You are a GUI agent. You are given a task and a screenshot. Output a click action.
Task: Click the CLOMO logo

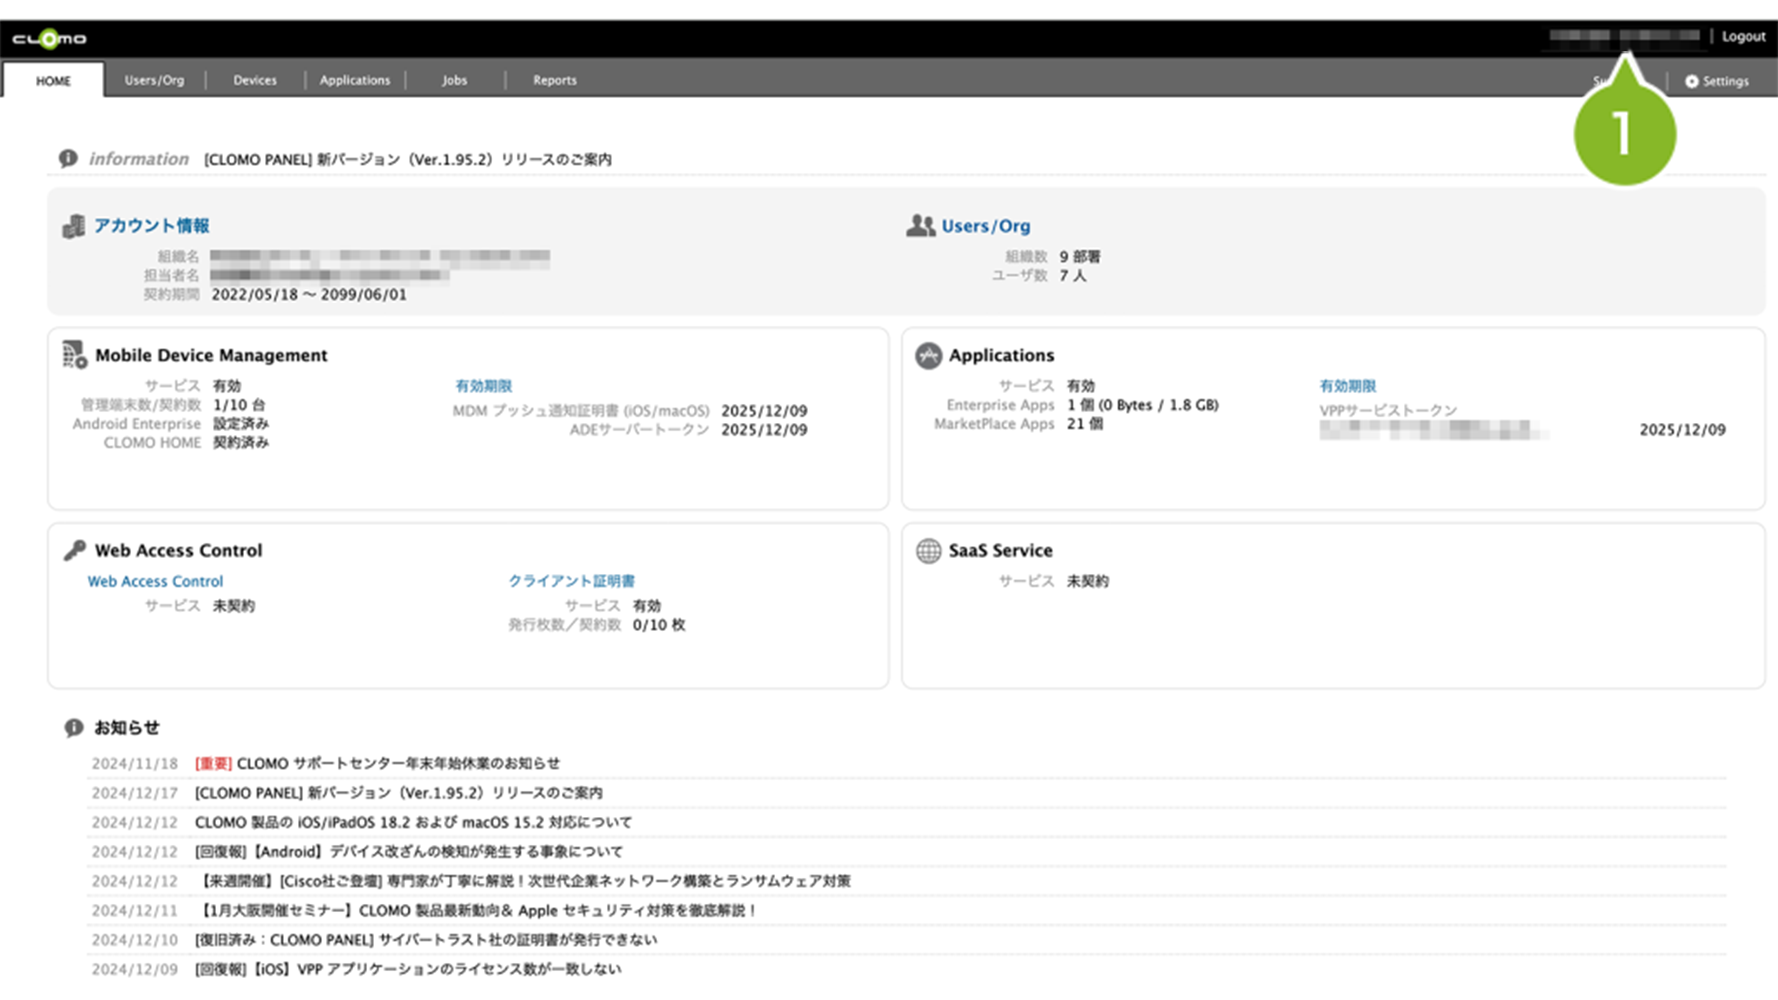click(x=49, y=39)
